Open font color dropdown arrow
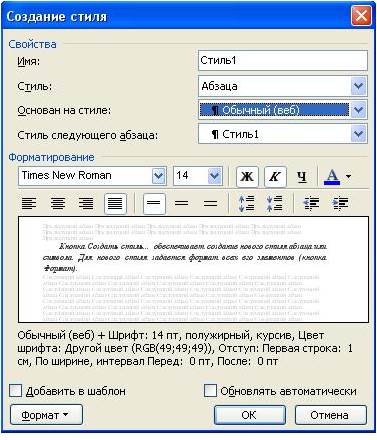 pyautogui.click(x=349, y=176)
